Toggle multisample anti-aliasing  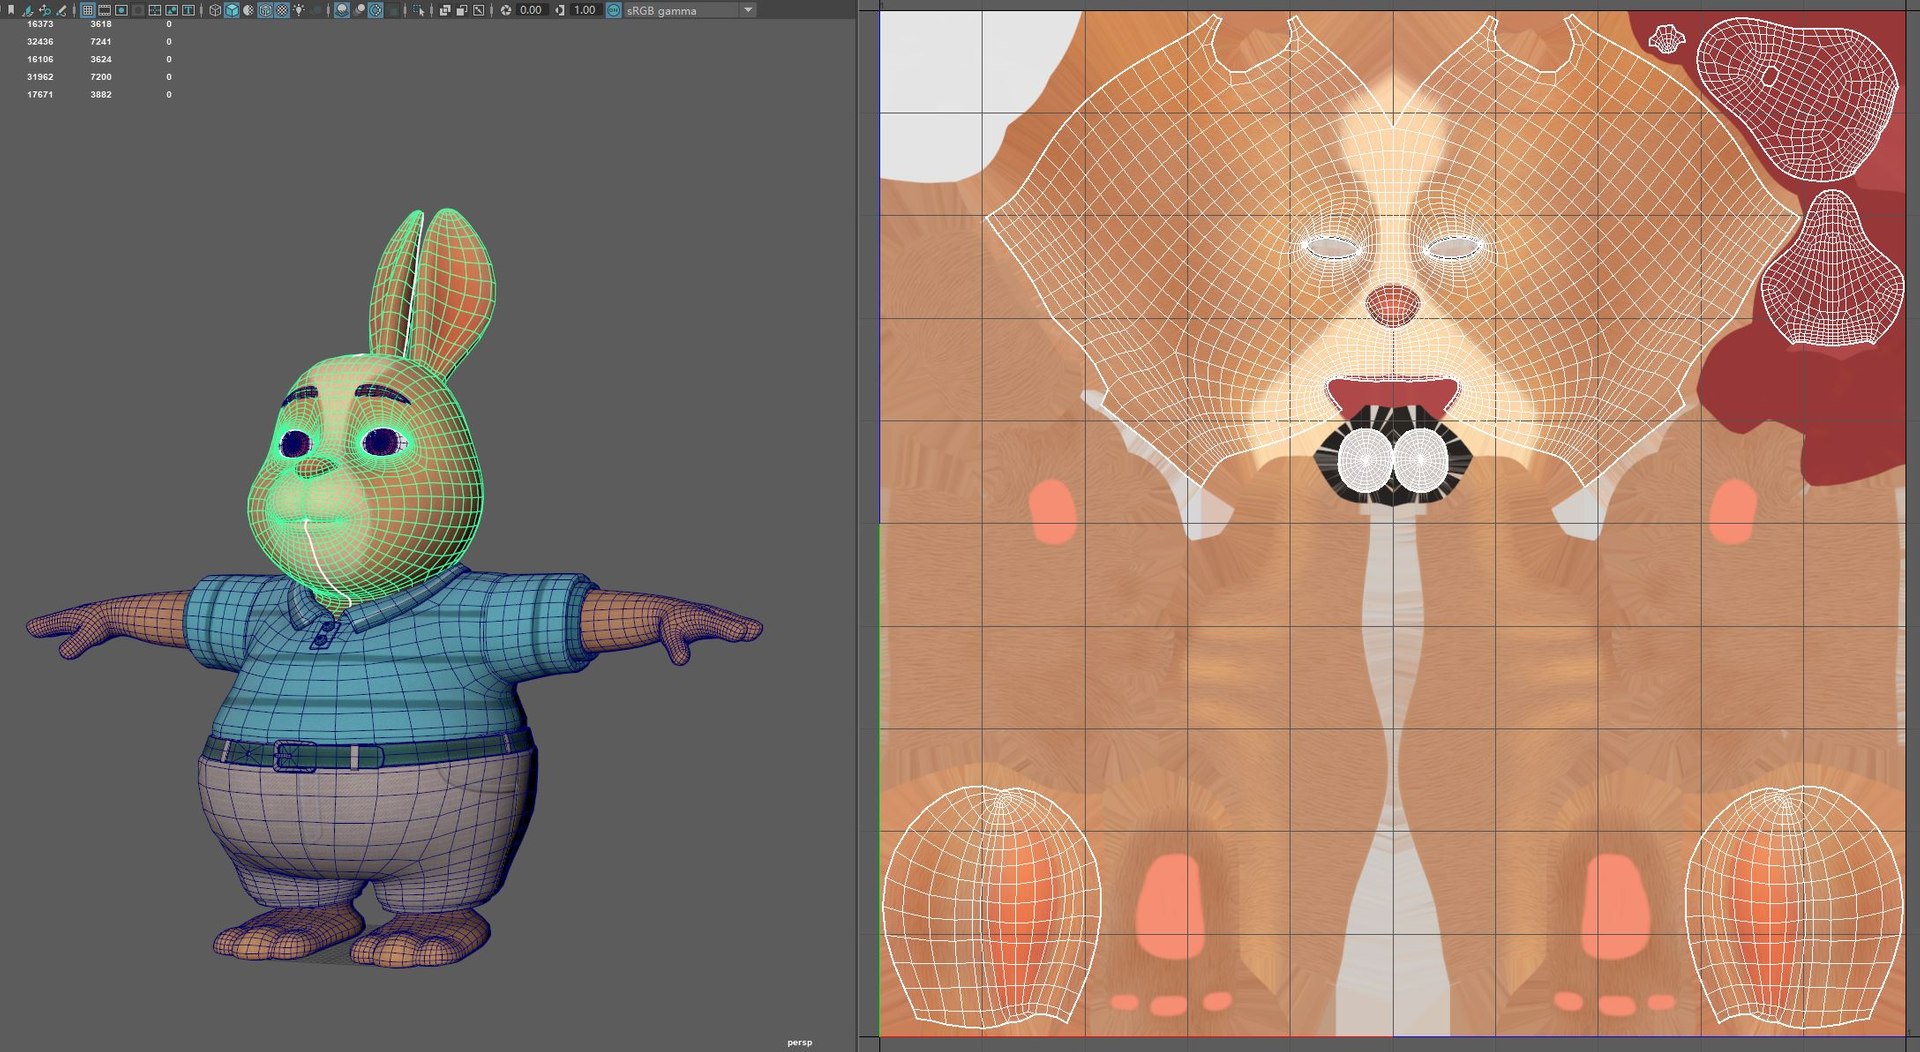click(x=376, y=10)
